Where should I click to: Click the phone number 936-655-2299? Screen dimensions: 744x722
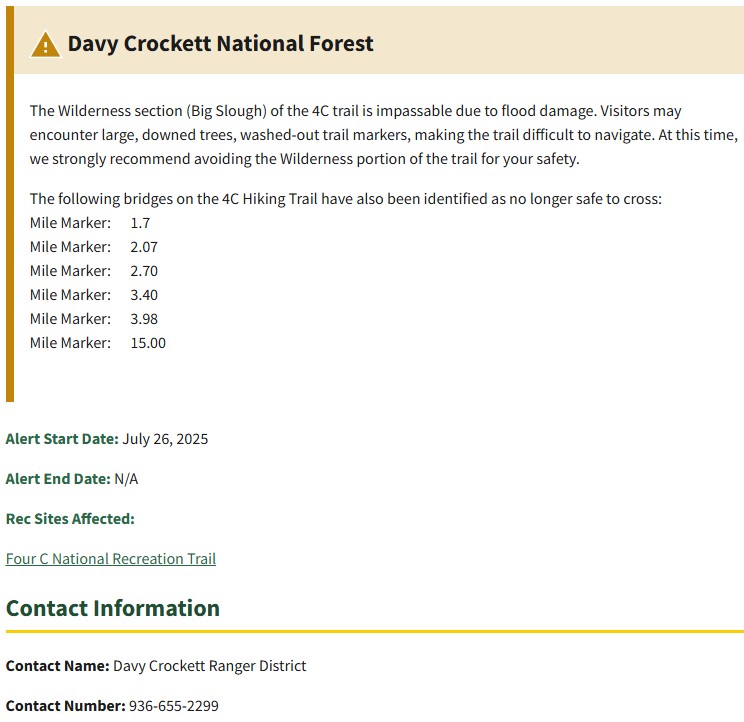(173, 706)
